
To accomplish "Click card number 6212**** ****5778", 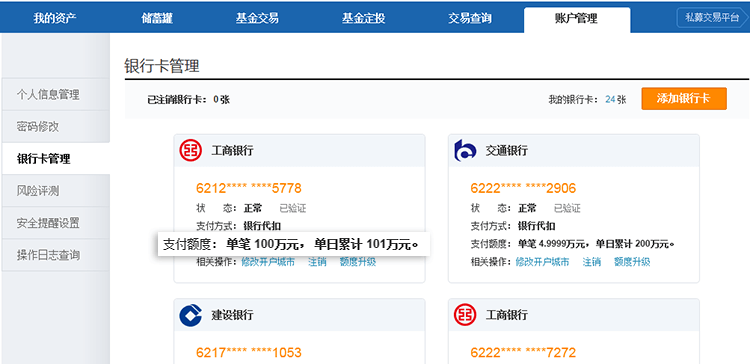I will 249,188.
